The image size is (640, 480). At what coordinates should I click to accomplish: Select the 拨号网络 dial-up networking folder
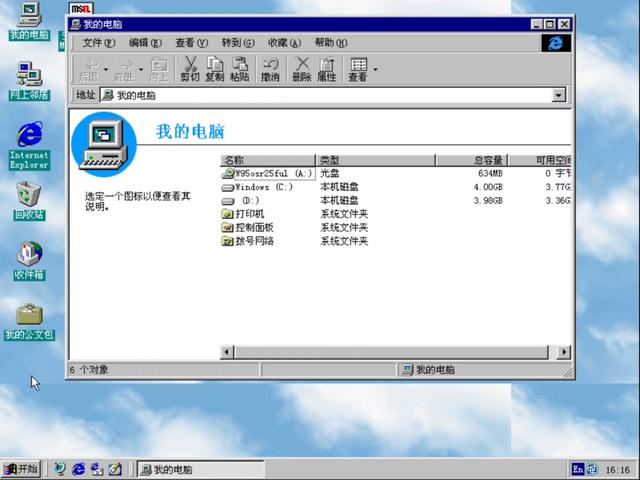point(248,241)
